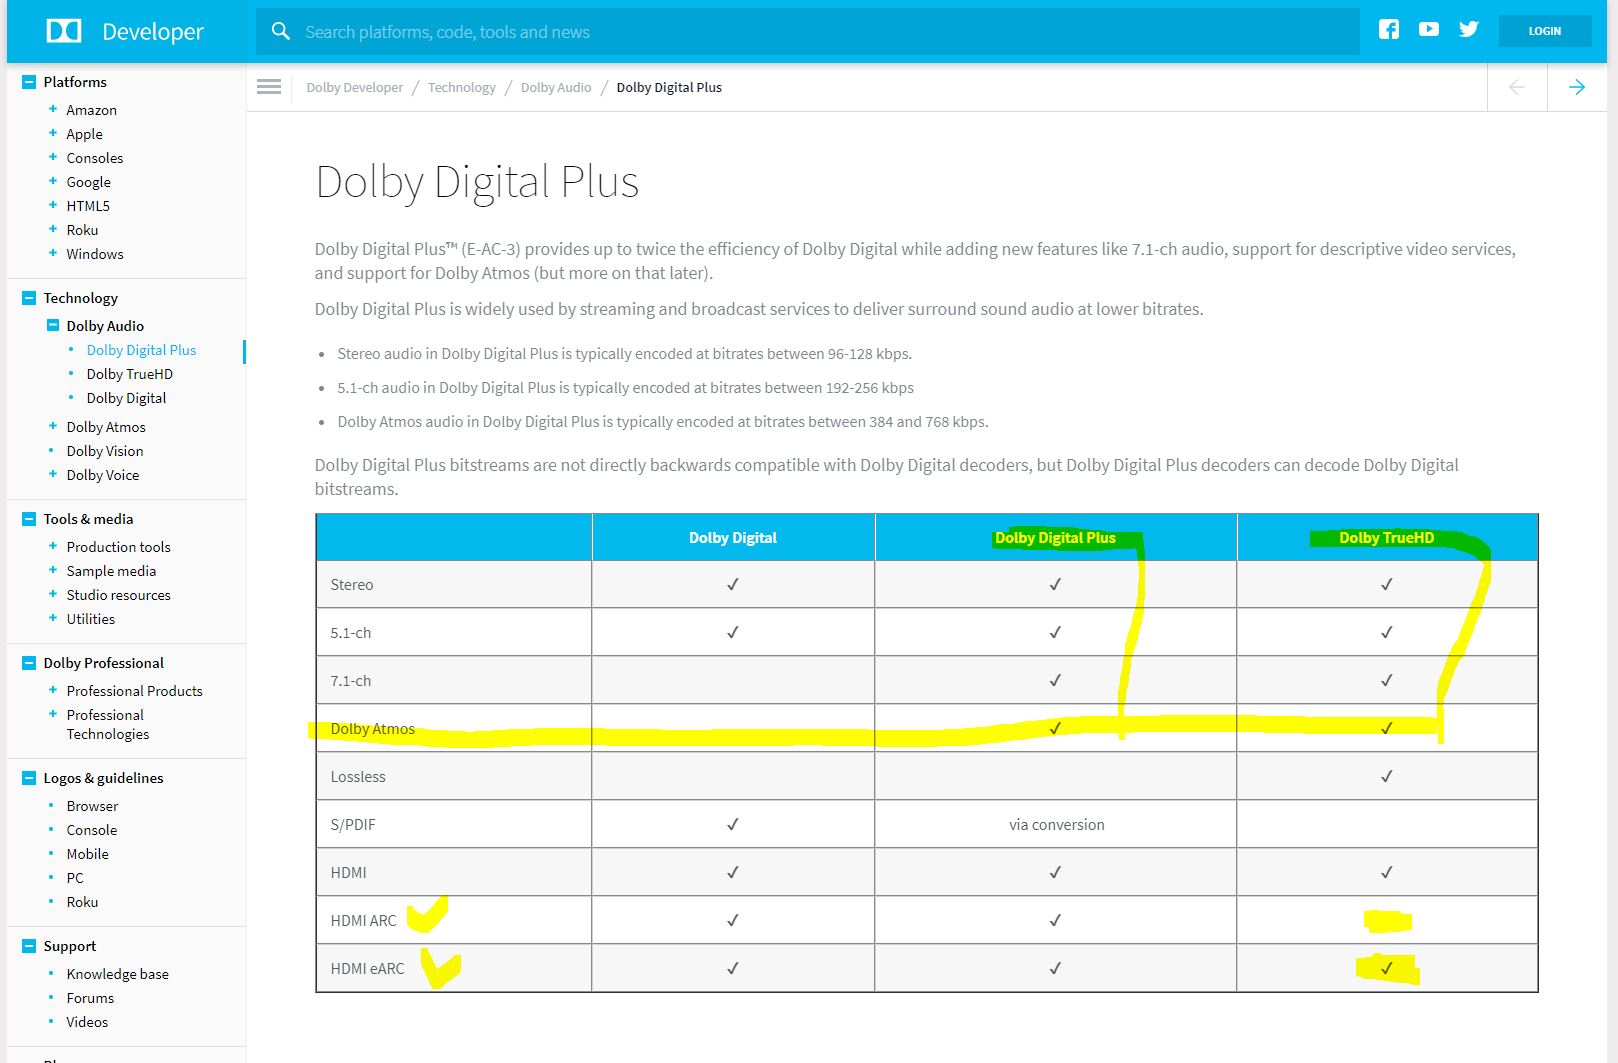Open Videos support link

(87, 1022)
